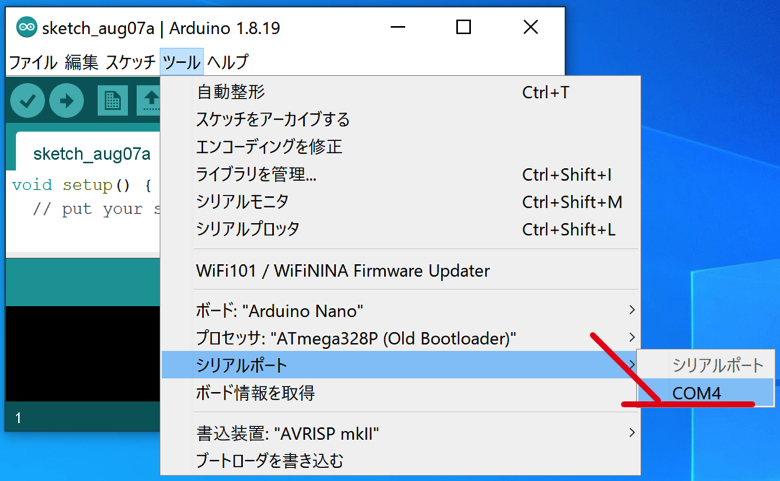Expand the プロセッサ: ATmega328P (Old Bootloader) submenu
Viewport: 780px width, 481px height.
[400, 338]
